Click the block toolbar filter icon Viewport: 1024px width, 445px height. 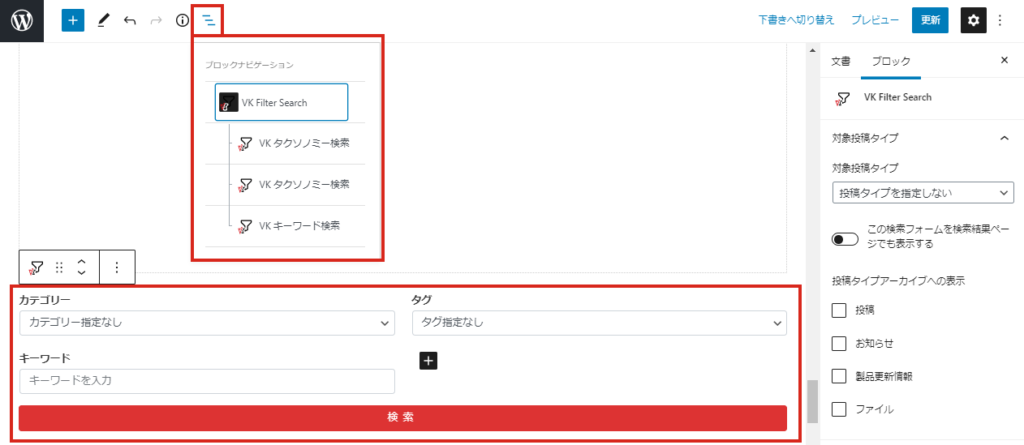click(37, 267)
